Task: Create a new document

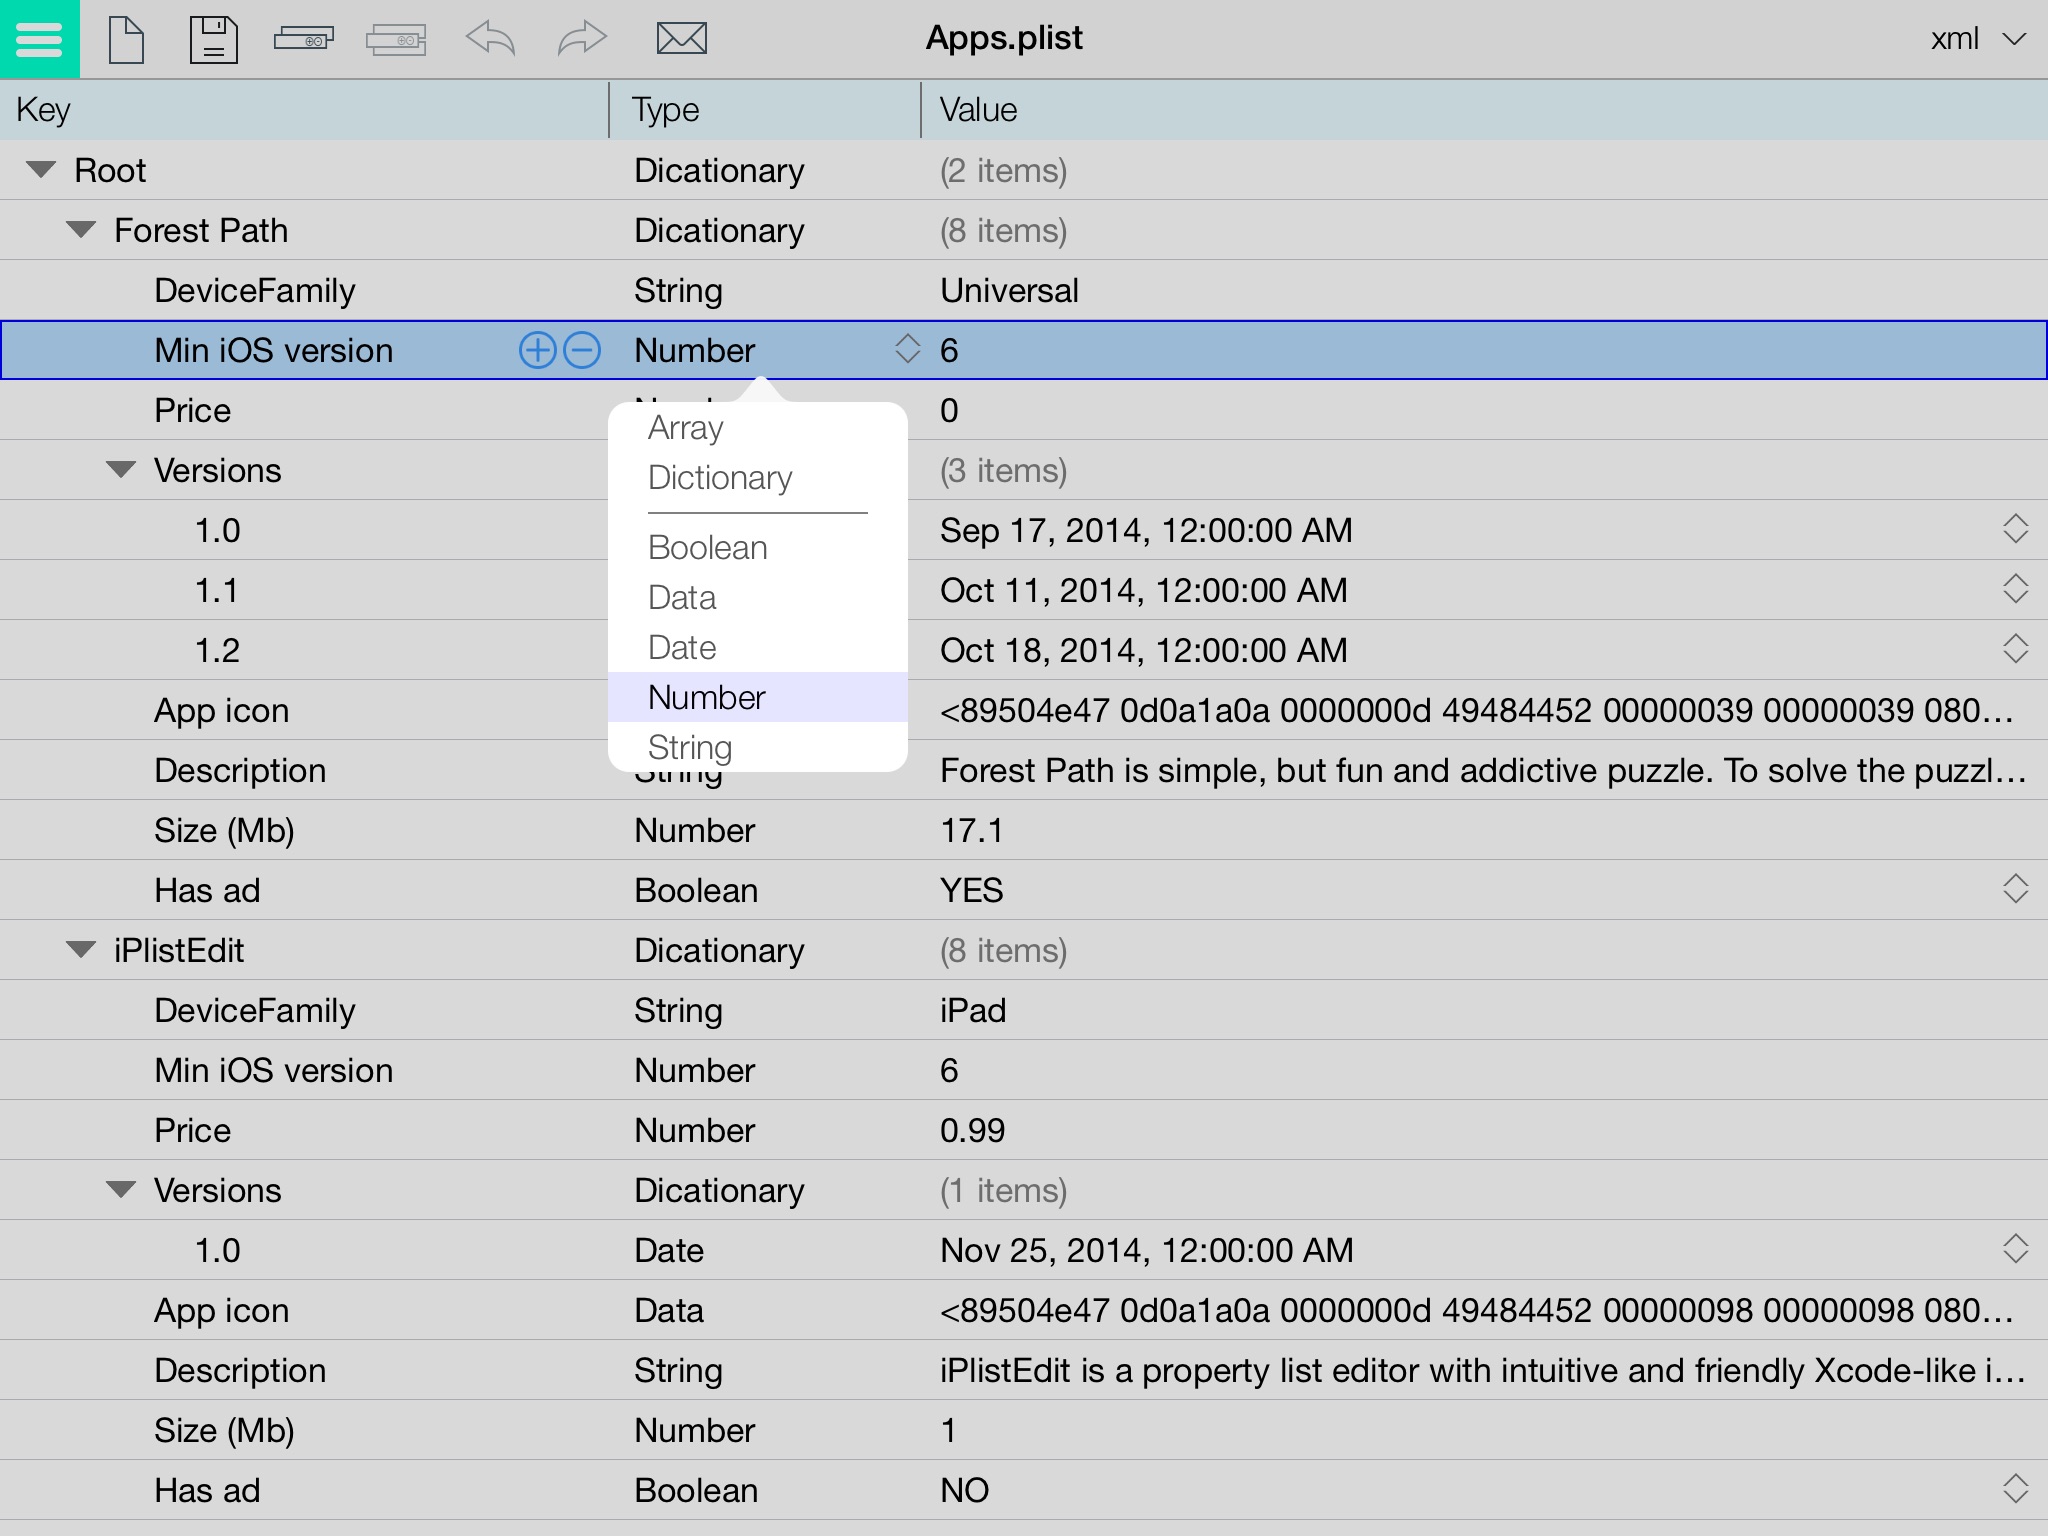Action: point(126,40)
